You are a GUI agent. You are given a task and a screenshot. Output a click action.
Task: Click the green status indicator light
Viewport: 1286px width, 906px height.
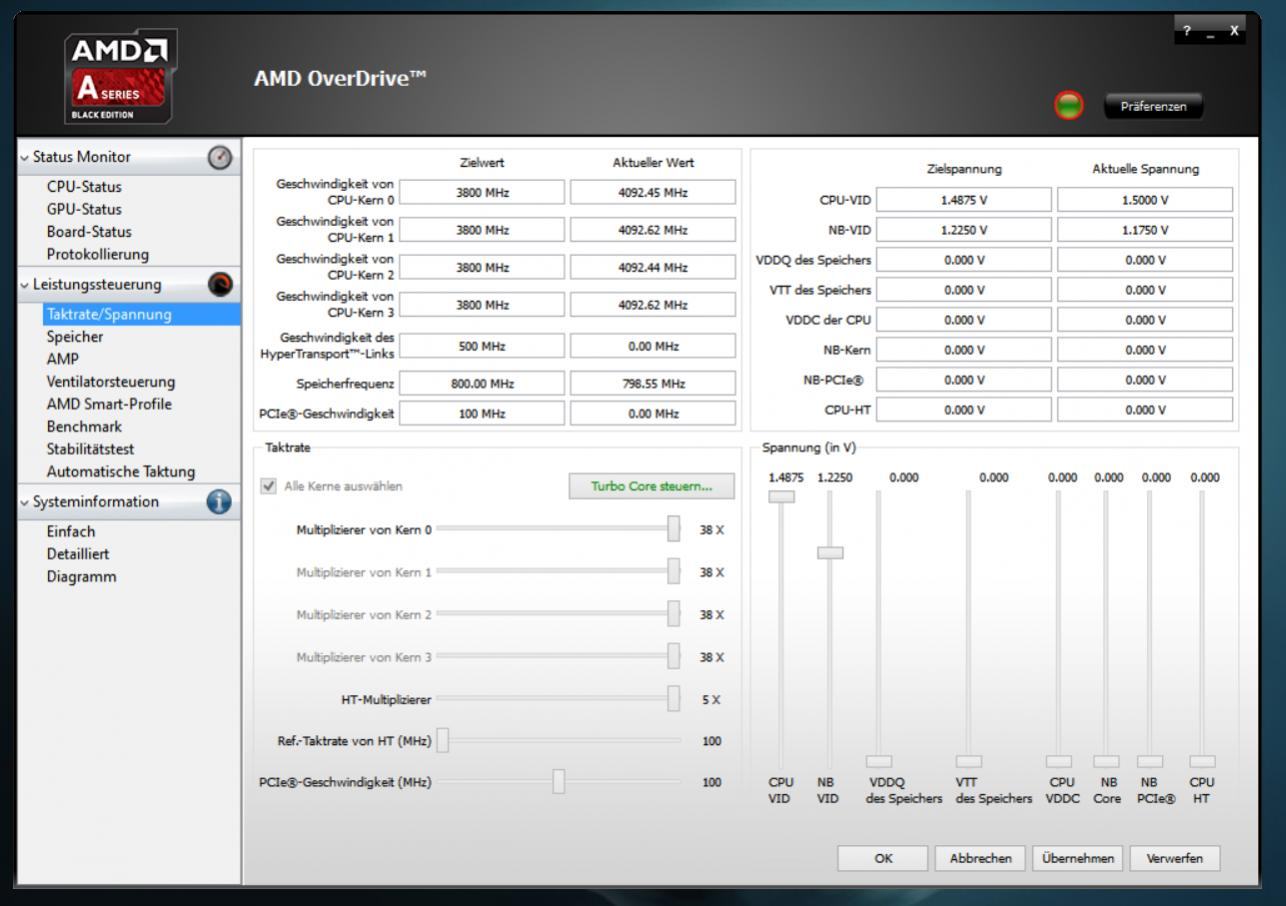pos(1070,105)
